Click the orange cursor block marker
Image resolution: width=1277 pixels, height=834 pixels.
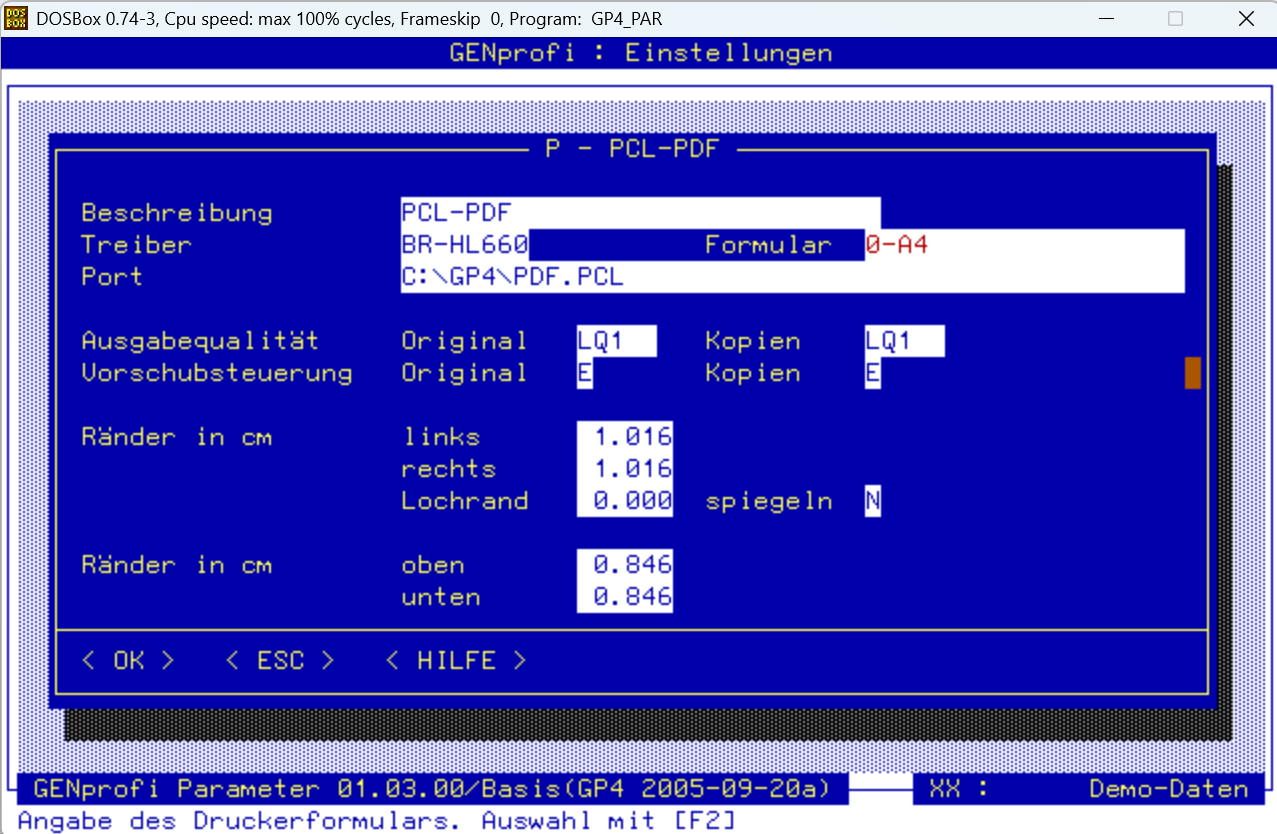[x=1192, y=373]
